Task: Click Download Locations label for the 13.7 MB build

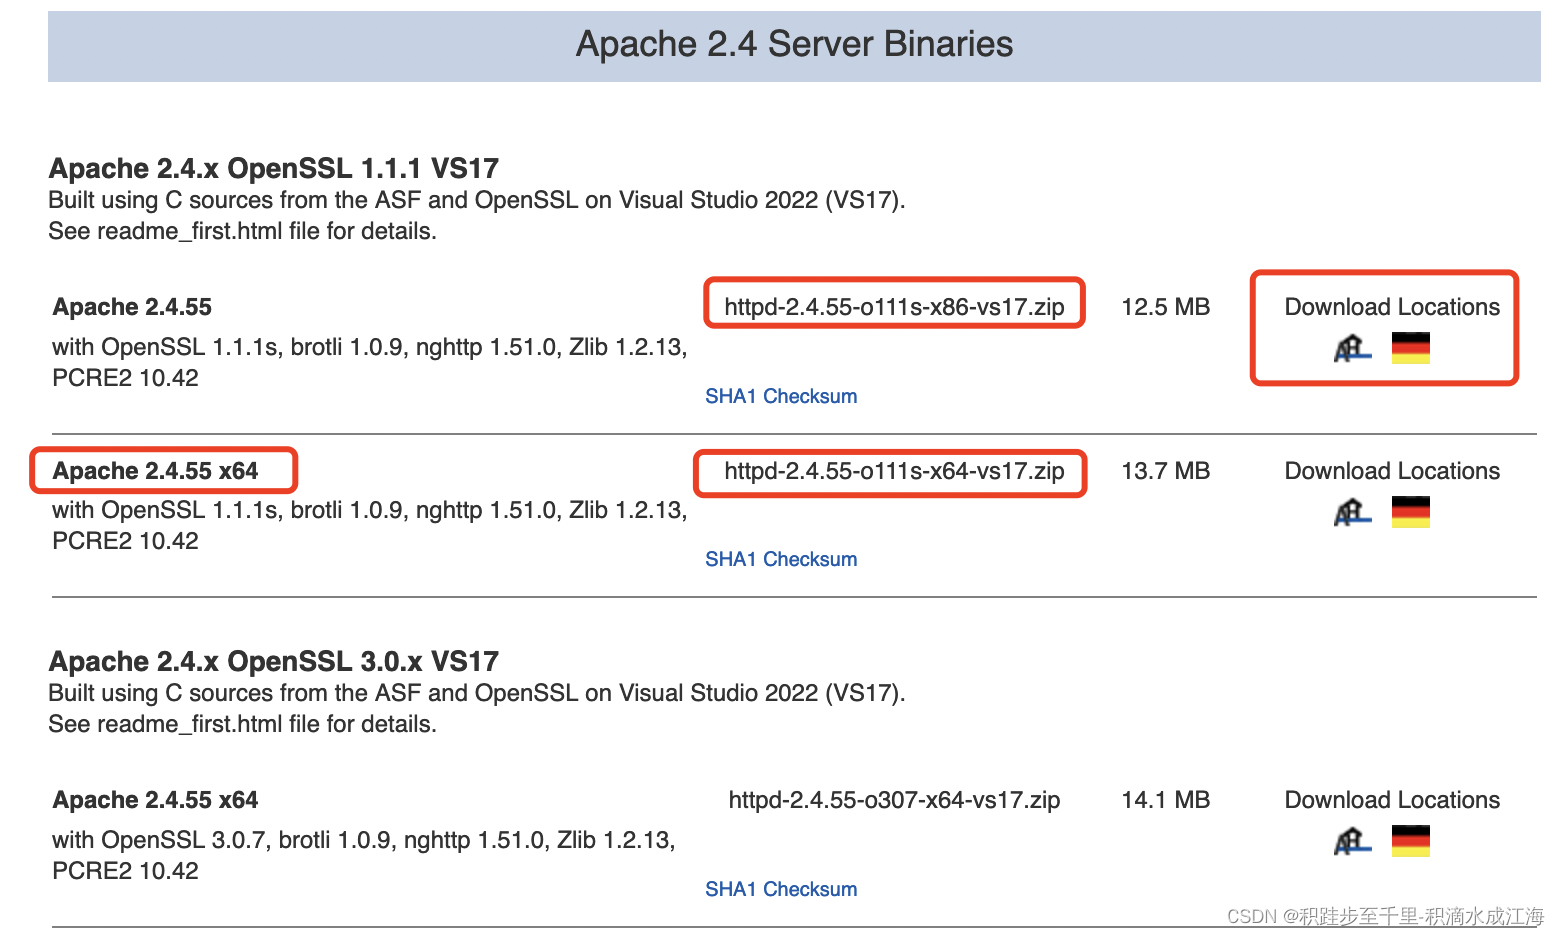Action: [1392, 471]
